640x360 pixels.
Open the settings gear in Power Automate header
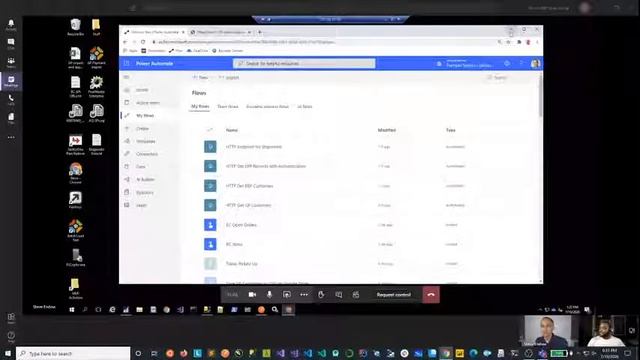tap(507, 63)
